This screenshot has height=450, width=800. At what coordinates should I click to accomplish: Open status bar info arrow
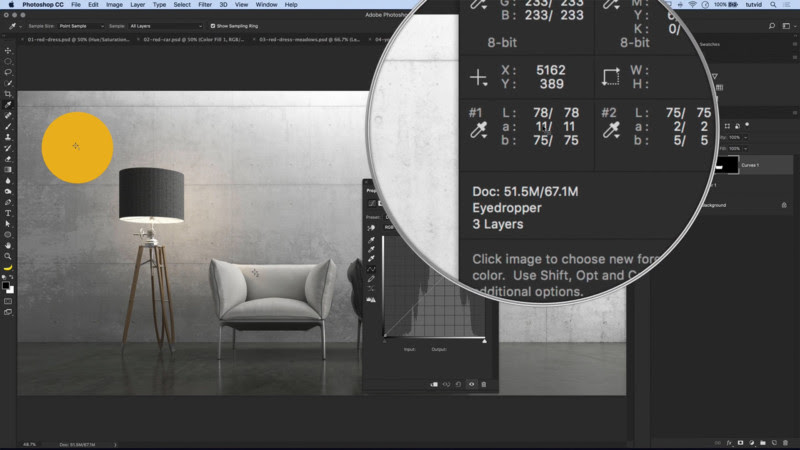click(115, 444)
